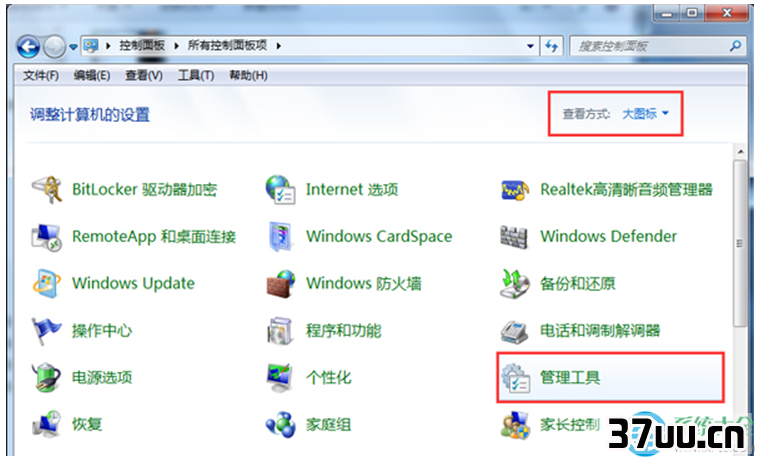Click the refresh button beside address bar
The width and height of the screenshot is (757, 459).
(551, 46)
